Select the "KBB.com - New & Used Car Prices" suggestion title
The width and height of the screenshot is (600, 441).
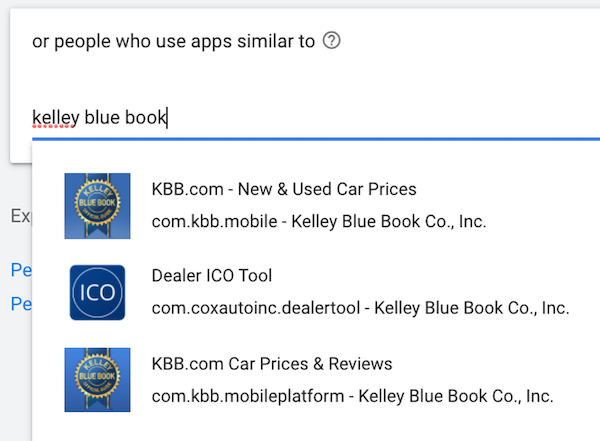[x=284, y=189]
